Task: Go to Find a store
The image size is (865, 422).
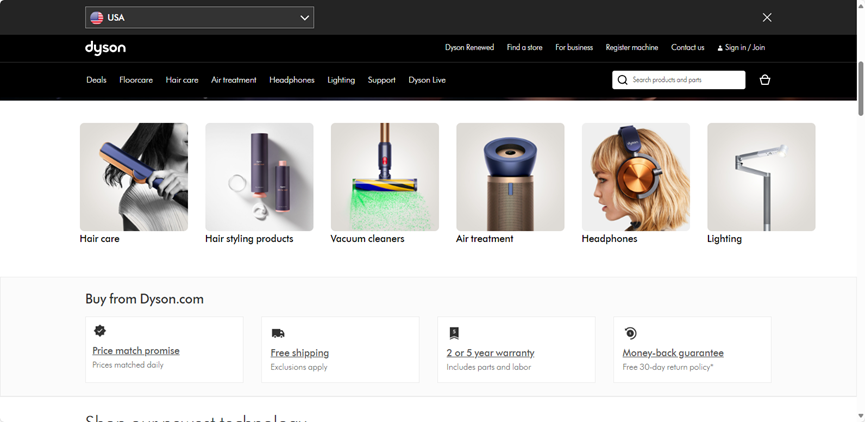Action: coord(525,47)
